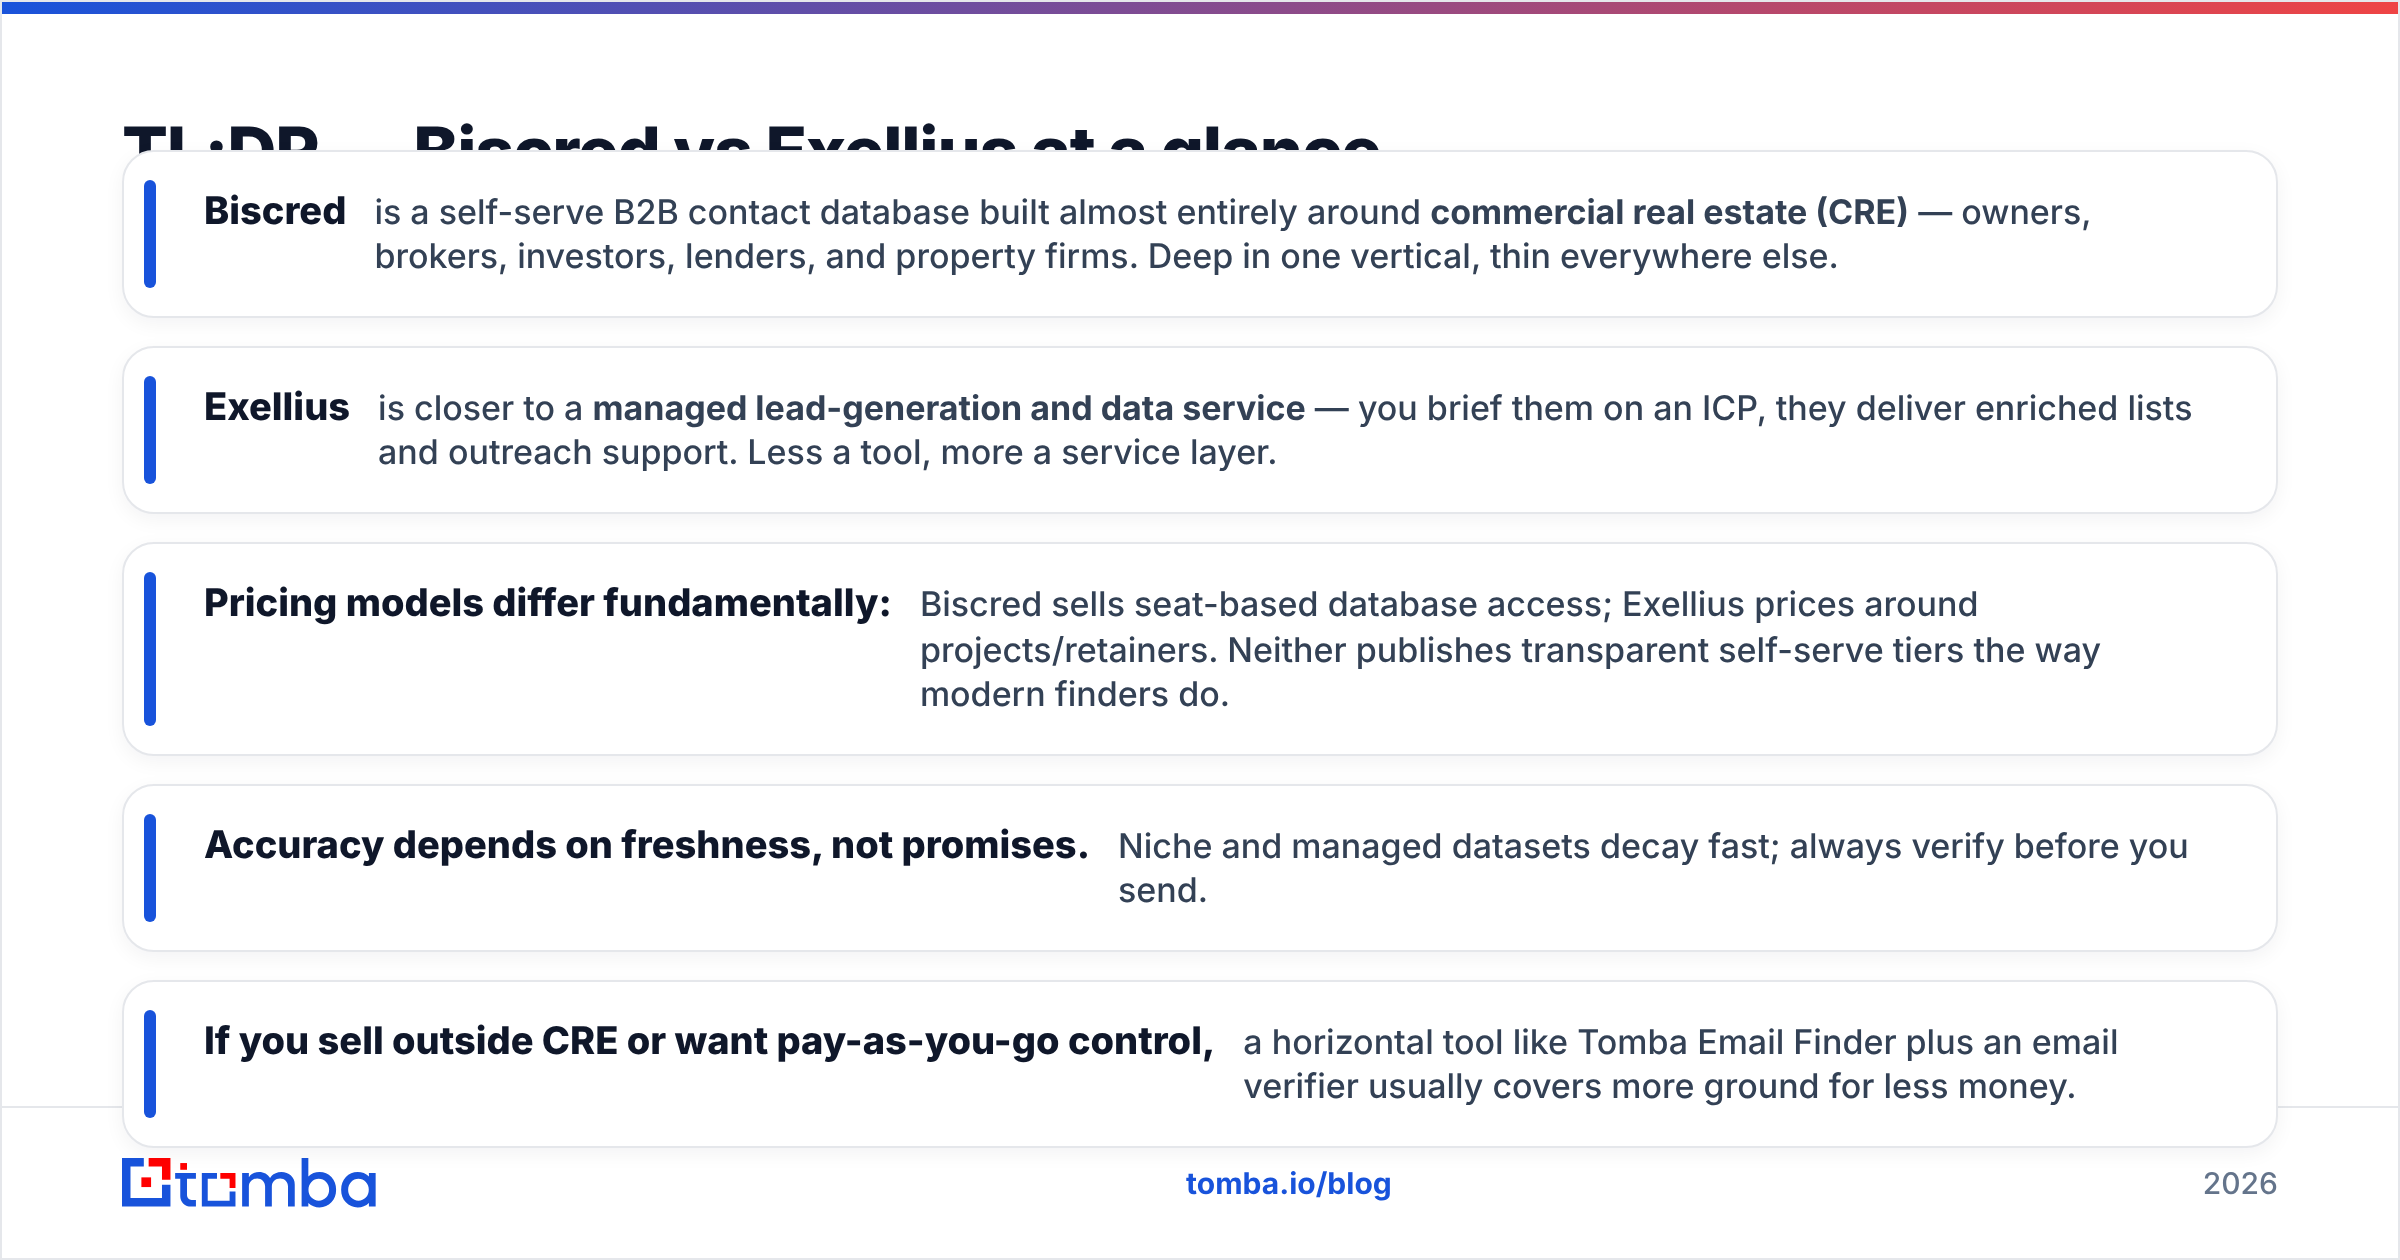Click the If you sell outside CRE heading
Viewport: 2400px width, 1260px height.
[x=709, y=1041]
